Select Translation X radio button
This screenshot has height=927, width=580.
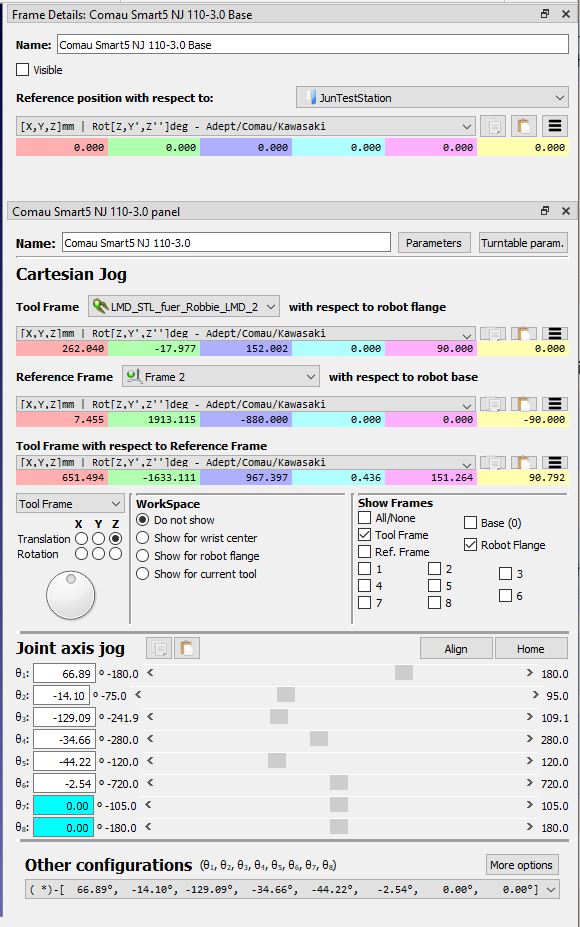(x=81, y=539)
